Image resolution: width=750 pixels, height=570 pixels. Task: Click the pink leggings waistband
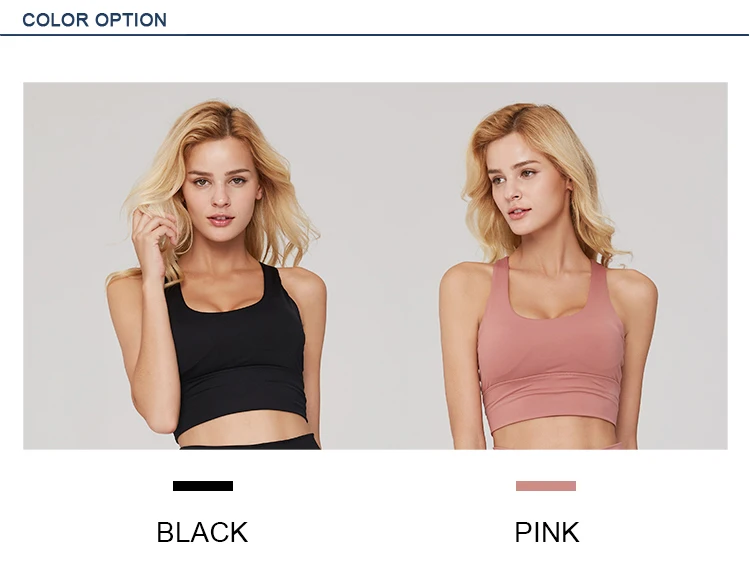coord(558,446)
